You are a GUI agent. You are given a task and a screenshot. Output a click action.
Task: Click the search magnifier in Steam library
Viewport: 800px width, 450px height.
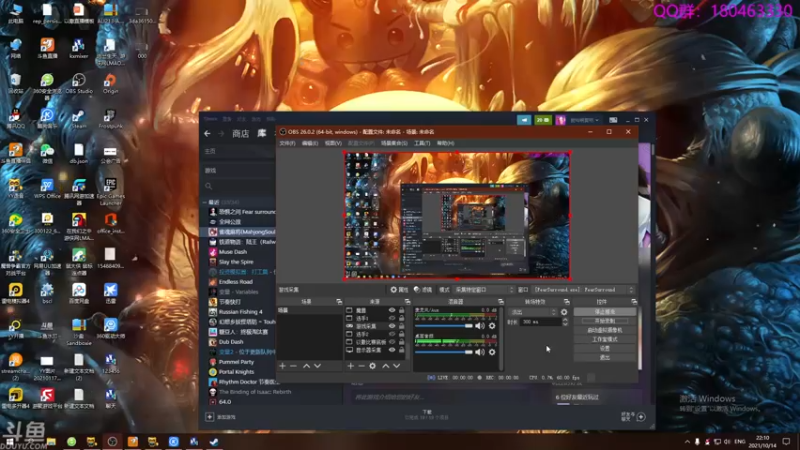point(209,186)
